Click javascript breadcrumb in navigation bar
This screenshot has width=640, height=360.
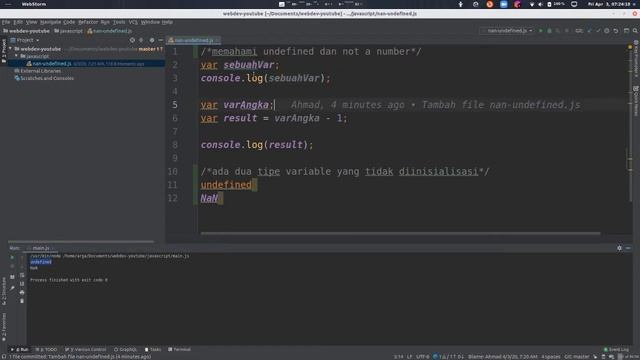tap(68, 31)
